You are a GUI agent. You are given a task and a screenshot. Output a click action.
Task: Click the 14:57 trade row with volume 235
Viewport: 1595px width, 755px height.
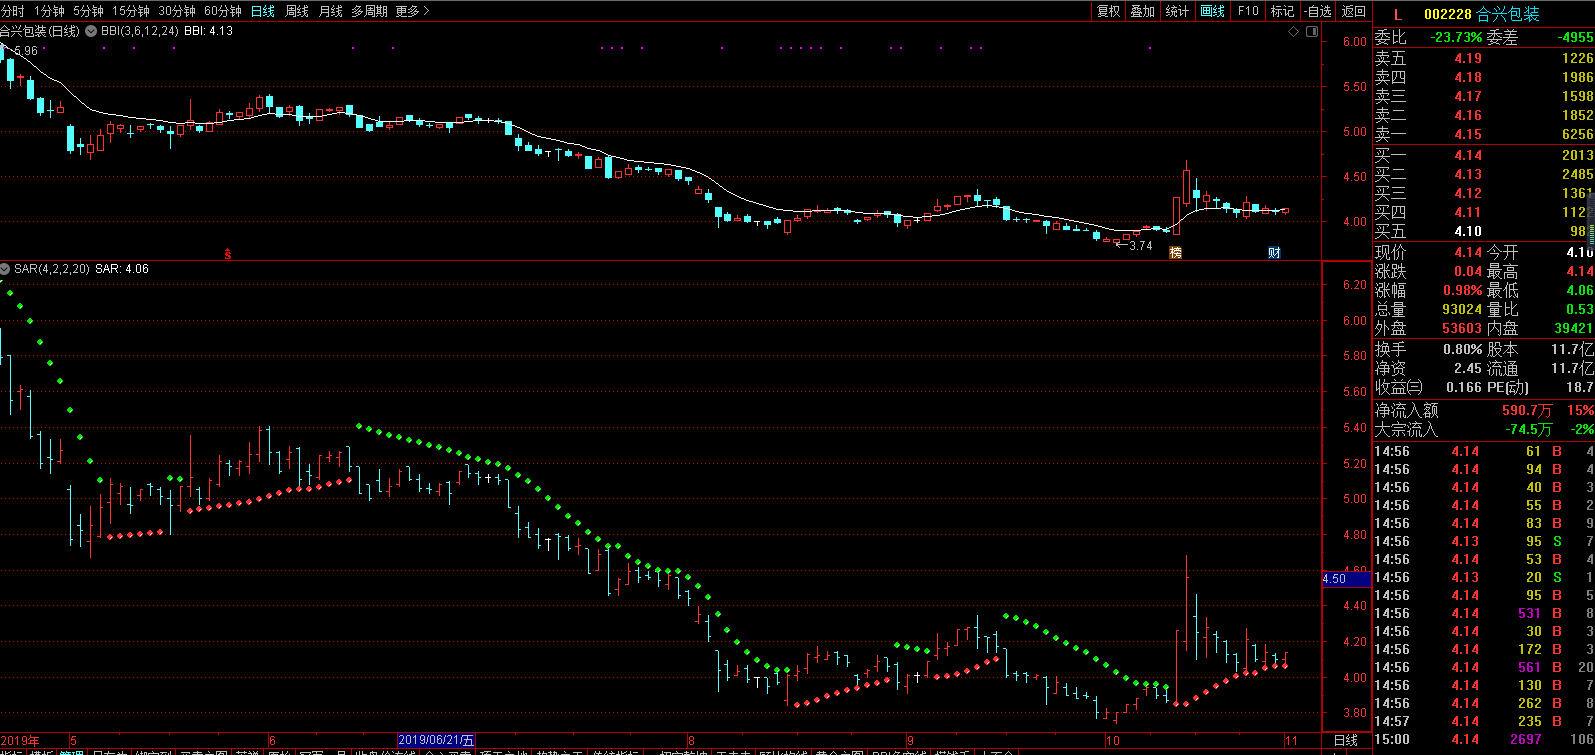click(1484, 721)
